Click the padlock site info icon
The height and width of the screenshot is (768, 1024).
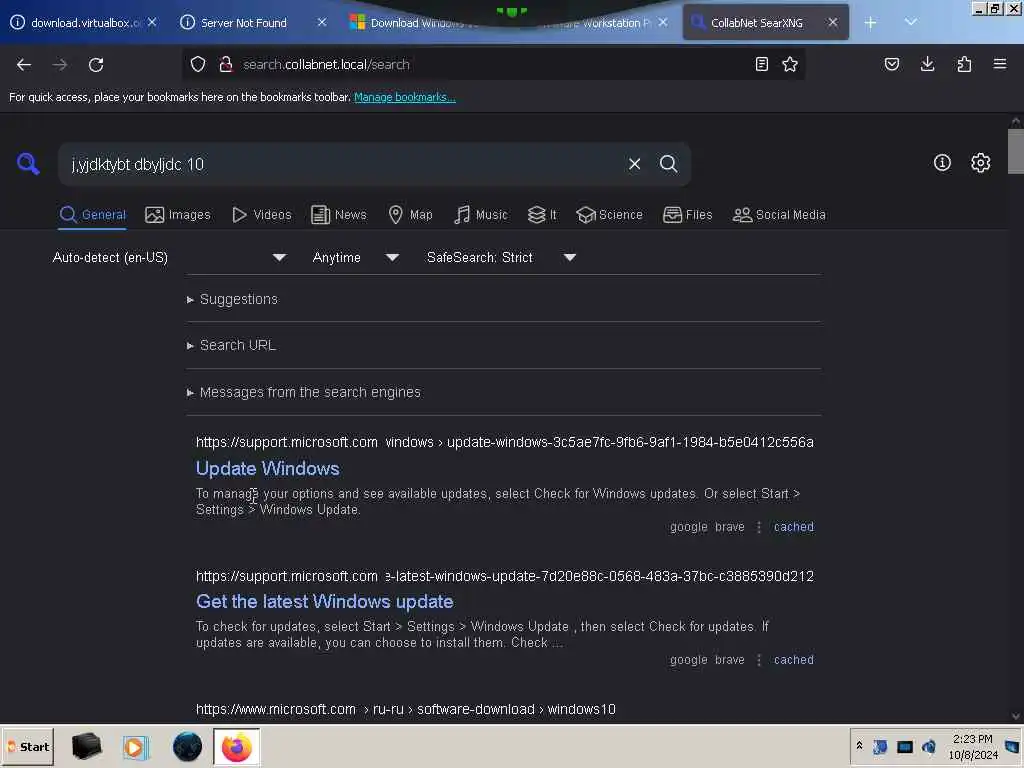click(x=226, y=64)
